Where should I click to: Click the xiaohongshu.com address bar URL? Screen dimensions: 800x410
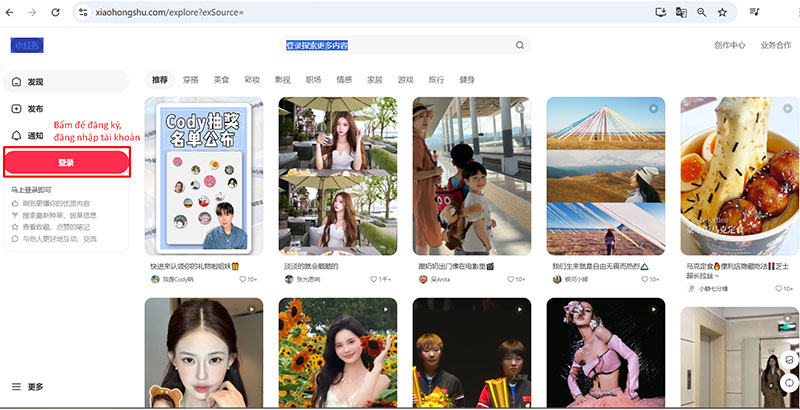[x=169, y=12]
